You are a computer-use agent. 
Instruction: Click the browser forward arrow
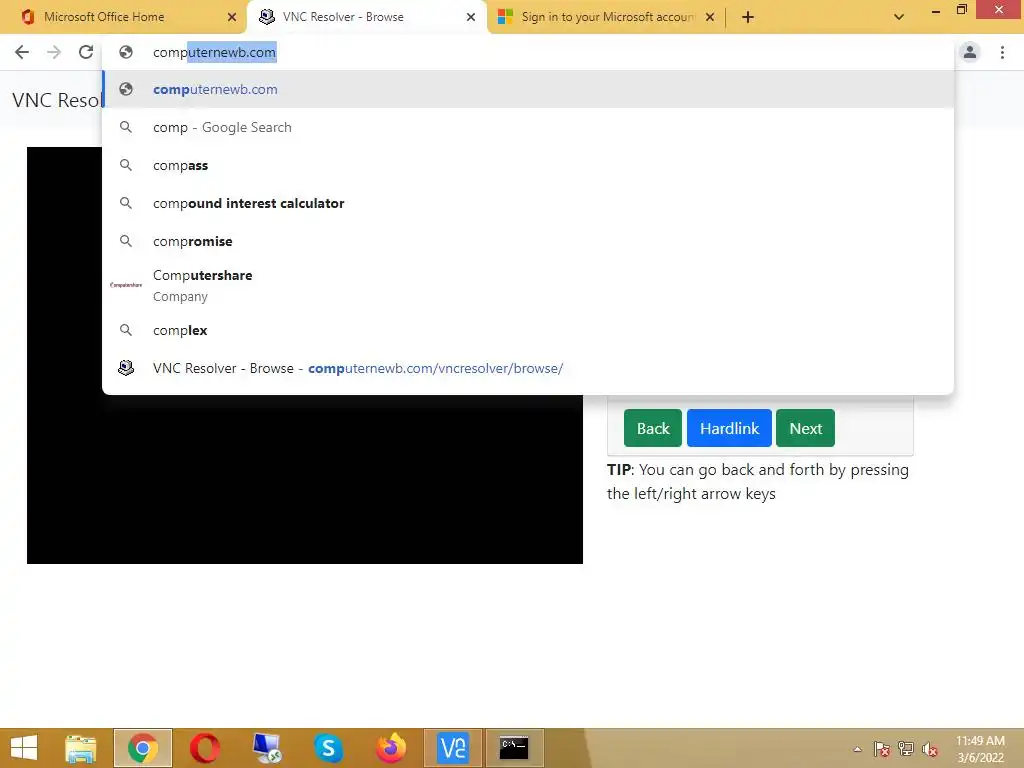(54, 52)
